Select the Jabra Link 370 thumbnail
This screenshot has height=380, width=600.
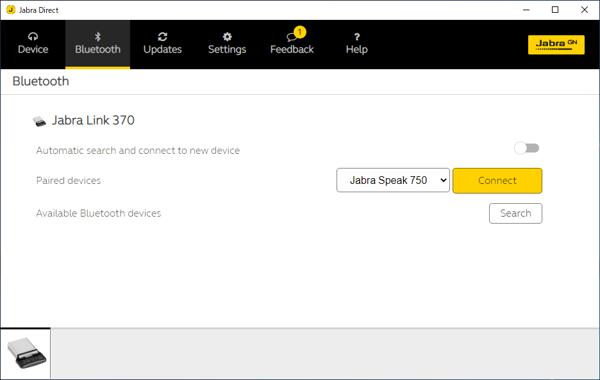[x=26, y=354]
